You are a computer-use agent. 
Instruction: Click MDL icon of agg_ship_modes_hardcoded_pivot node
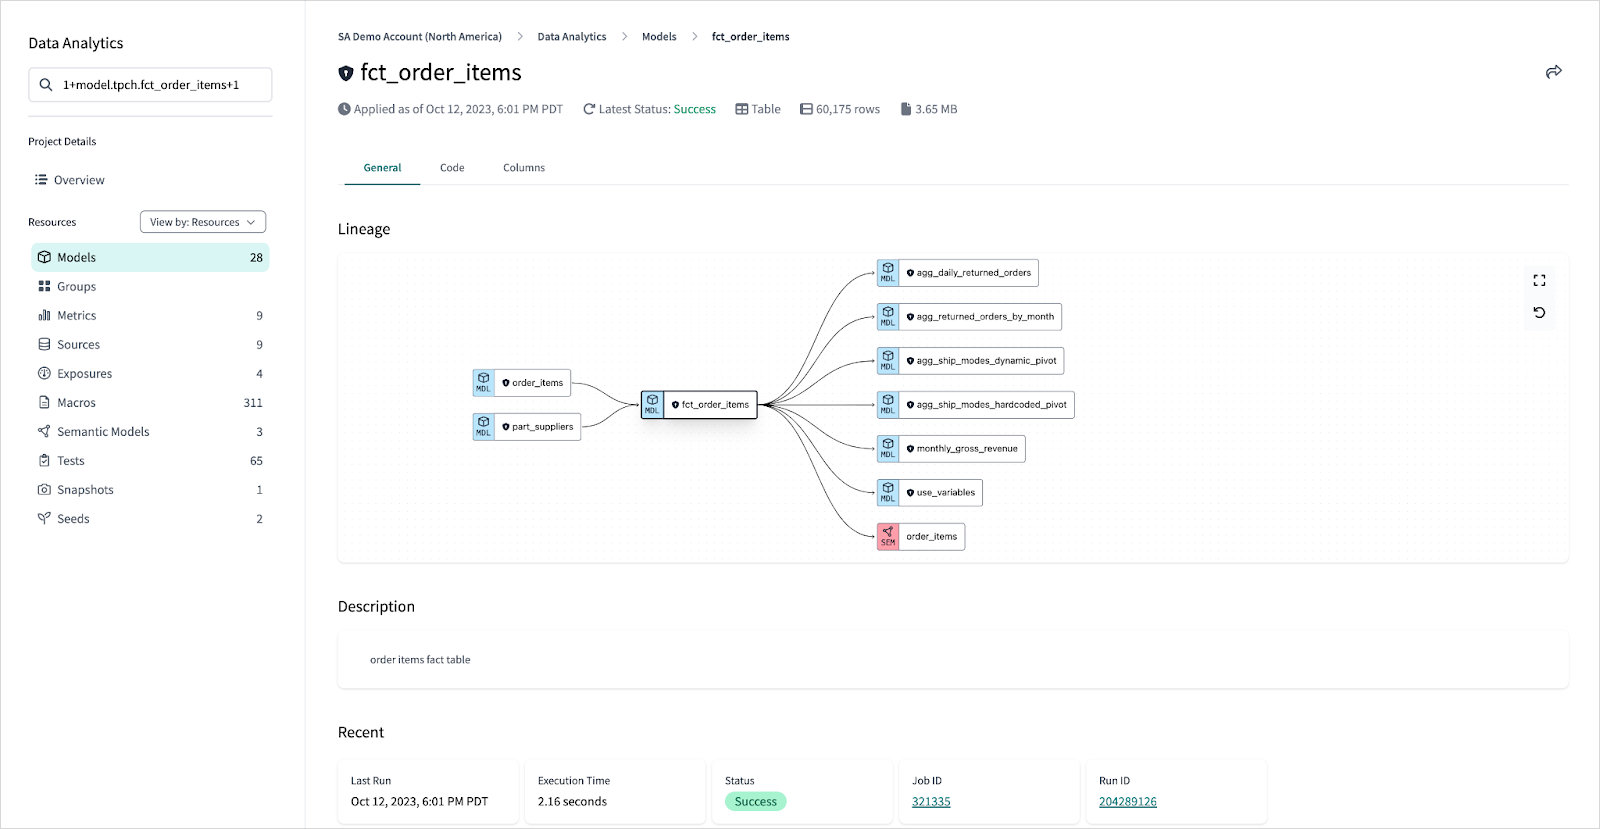tap(888, 405)
